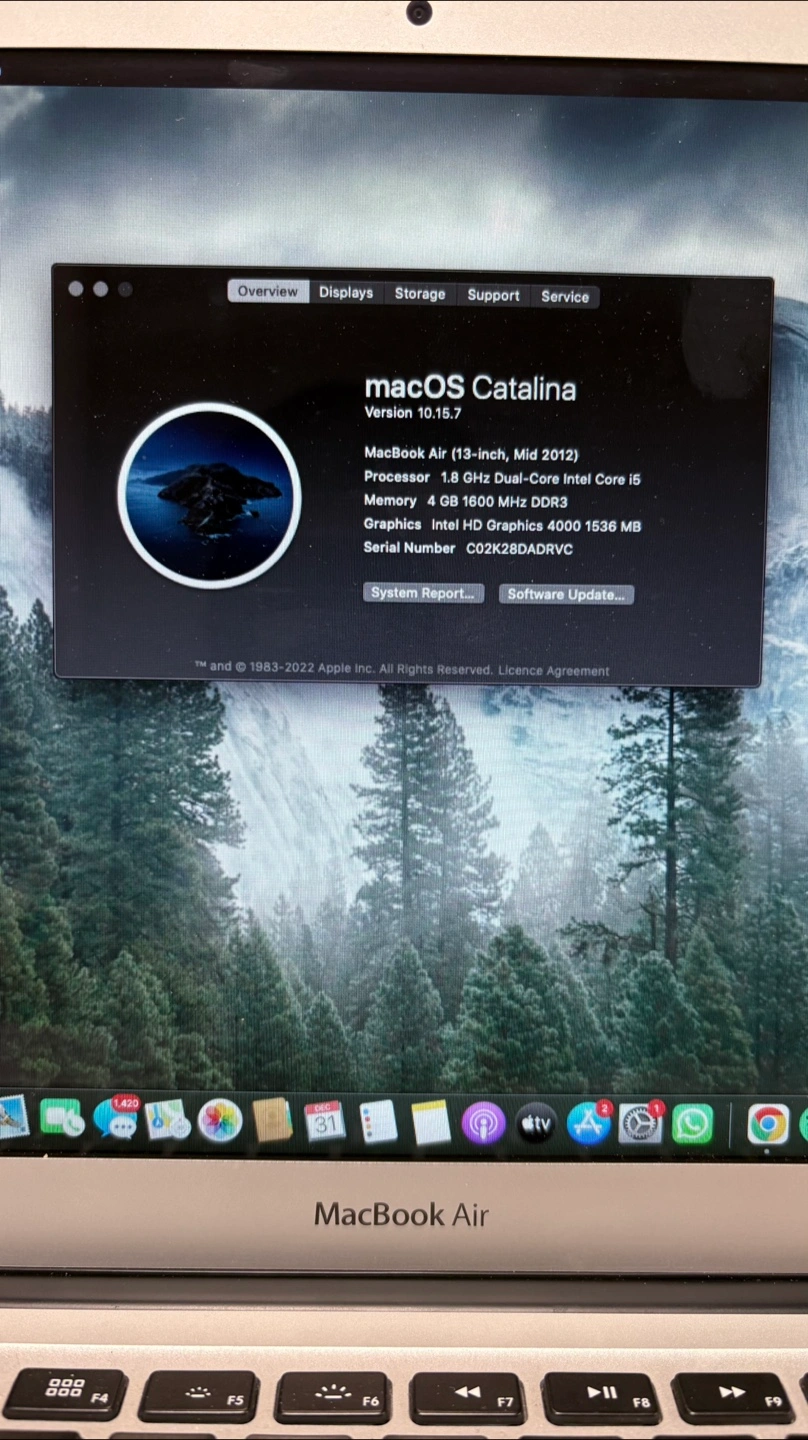This screenshot has width=808, height=1440.
Task: Open the Calendar dock icon
Action: click(325, 1121)
